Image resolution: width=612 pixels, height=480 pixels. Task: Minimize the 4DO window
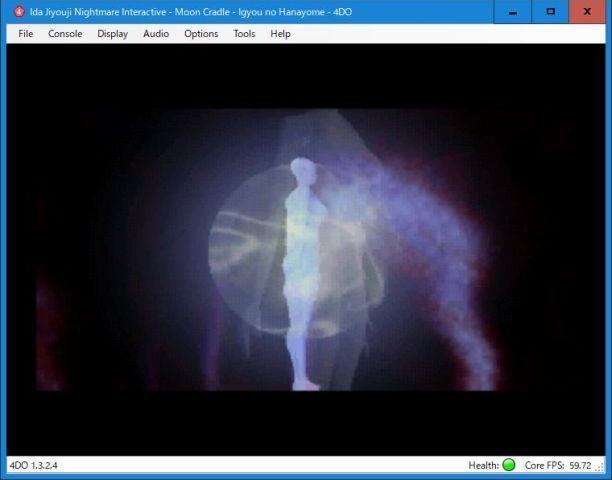(512, 12)
